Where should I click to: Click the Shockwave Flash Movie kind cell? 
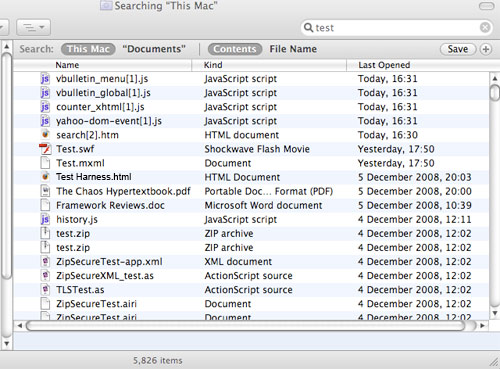[257, 149]
